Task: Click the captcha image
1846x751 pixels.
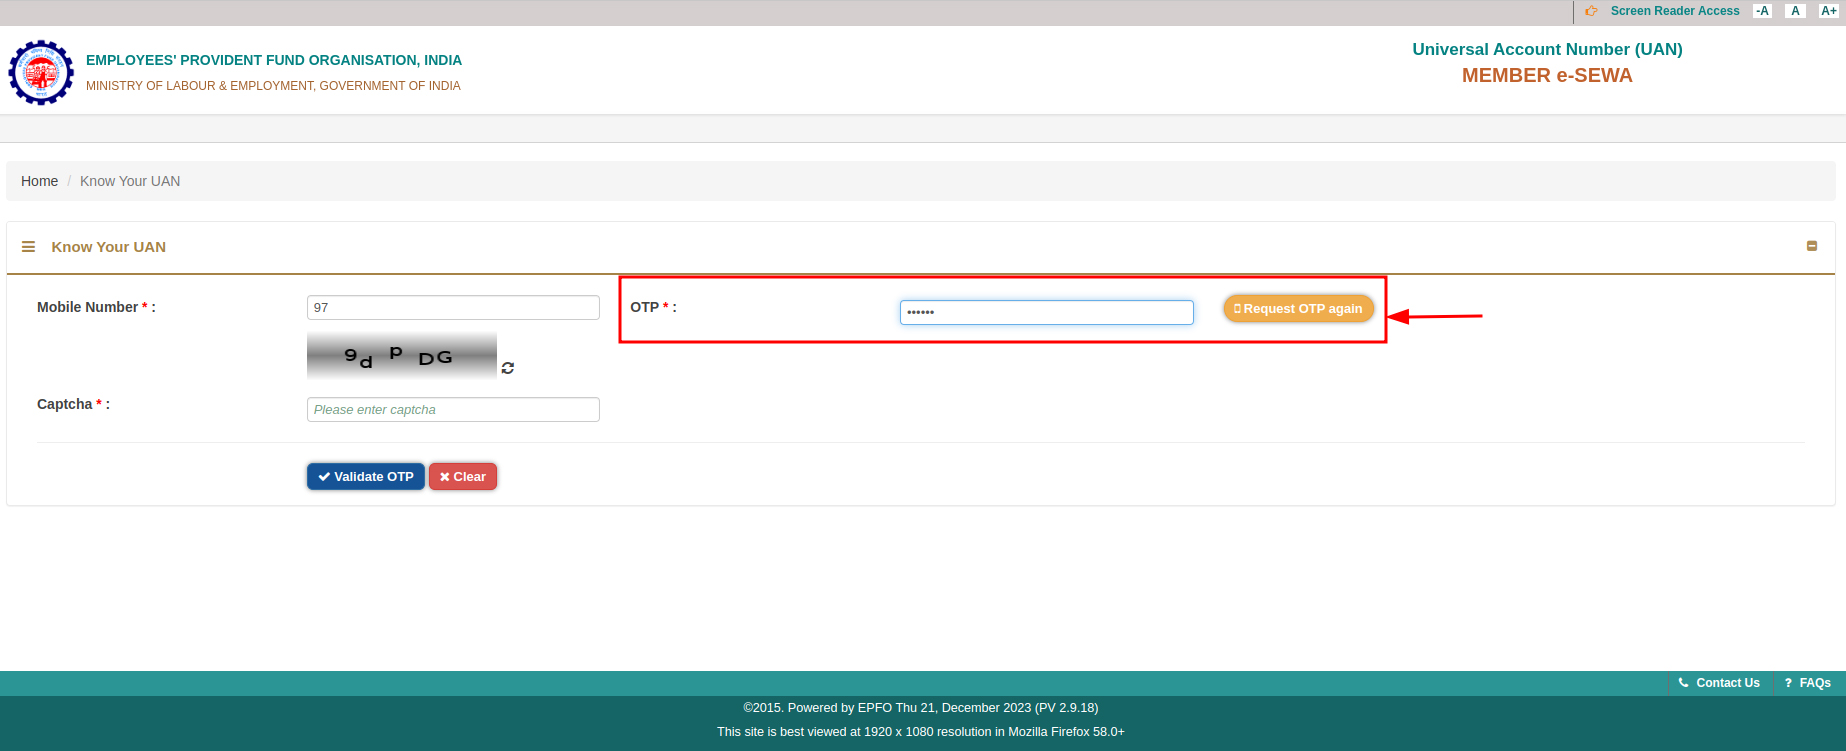Action: 402,356
